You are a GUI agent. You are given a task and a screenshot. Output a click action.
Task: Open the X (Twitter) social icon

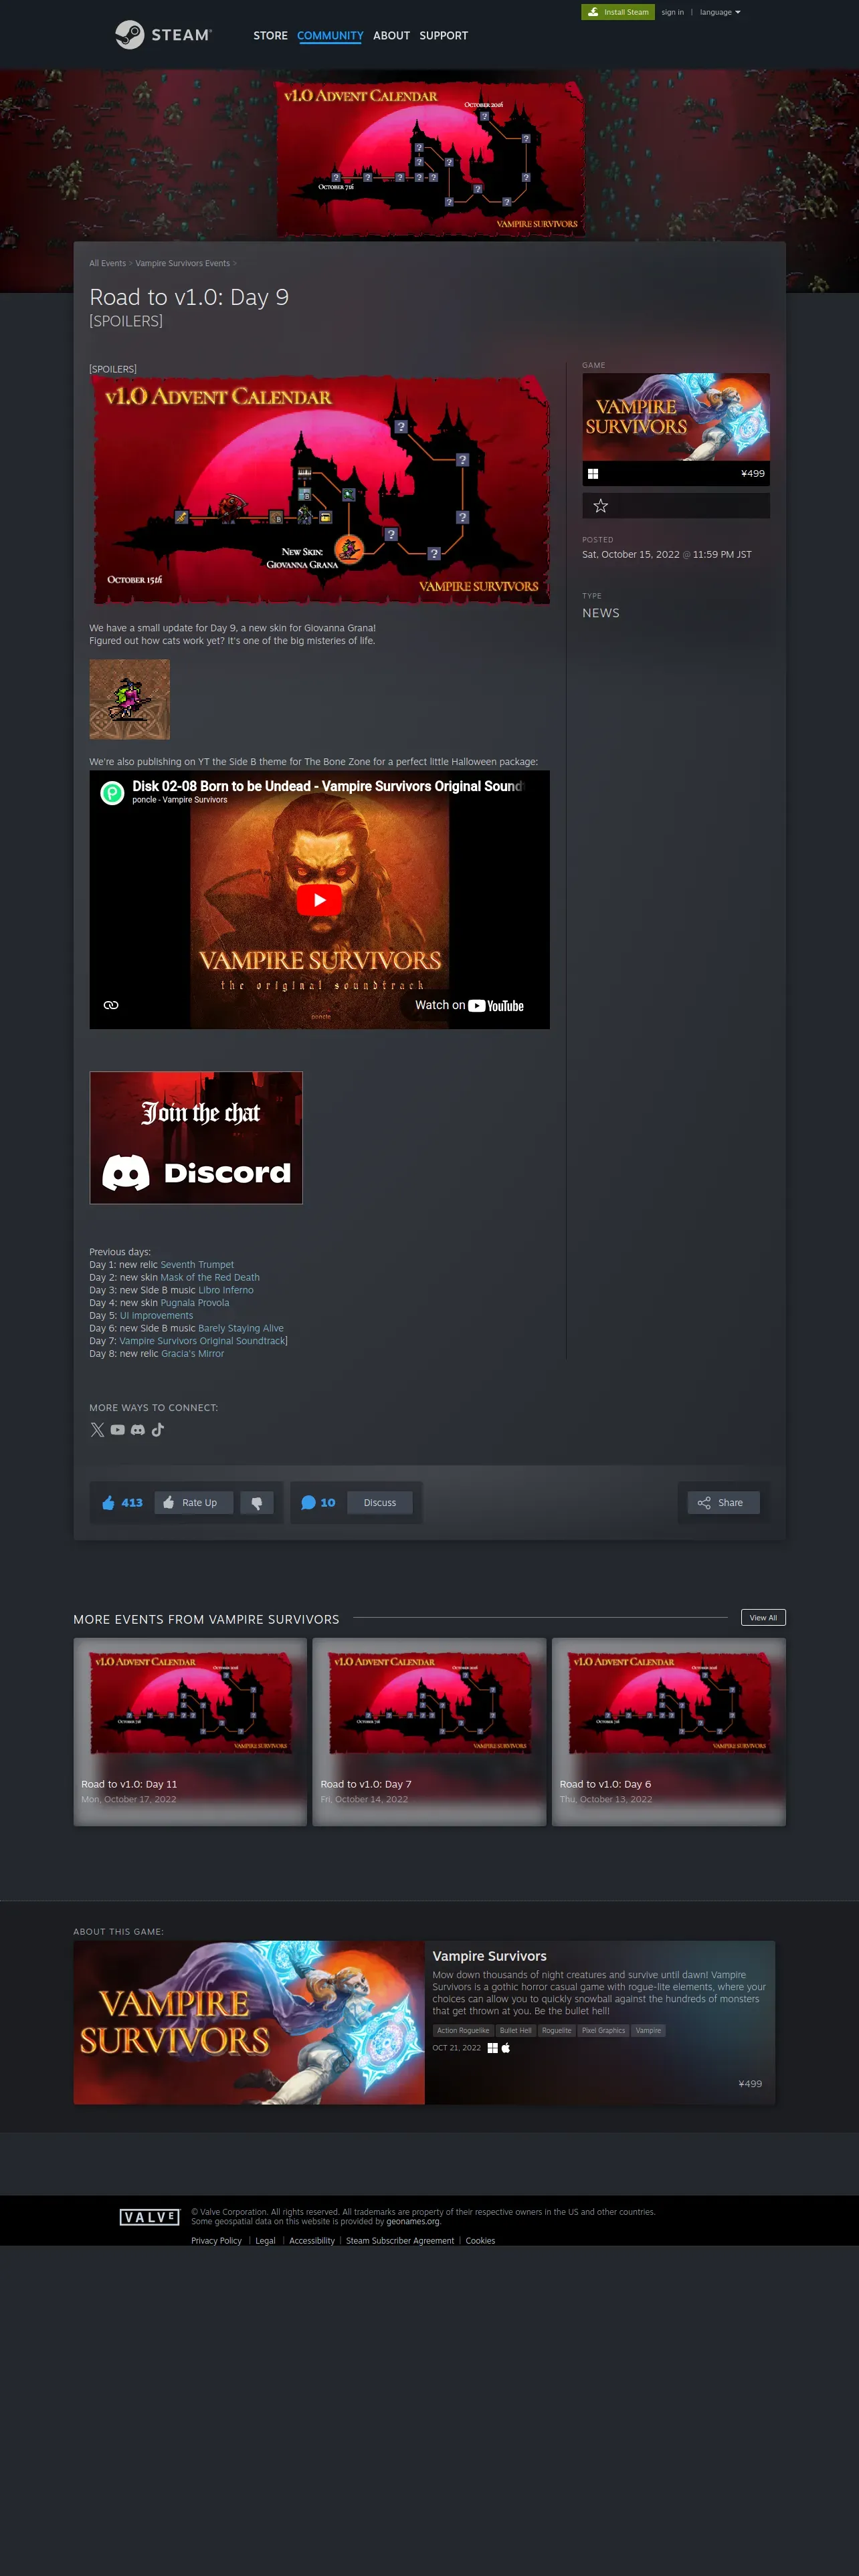pyautogui.click(x=97, y=1430)
